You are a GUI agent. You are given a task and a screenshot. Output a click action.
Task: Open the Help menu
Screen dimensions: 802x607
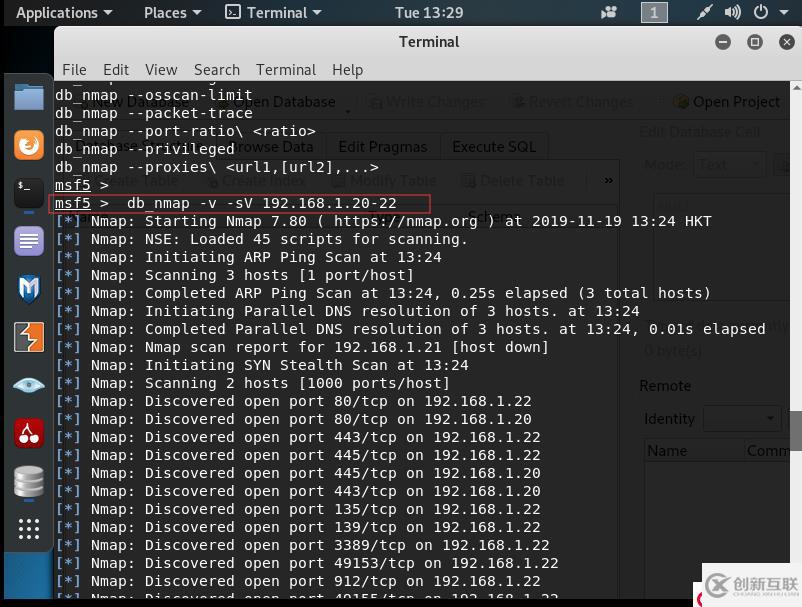(348, 70)
